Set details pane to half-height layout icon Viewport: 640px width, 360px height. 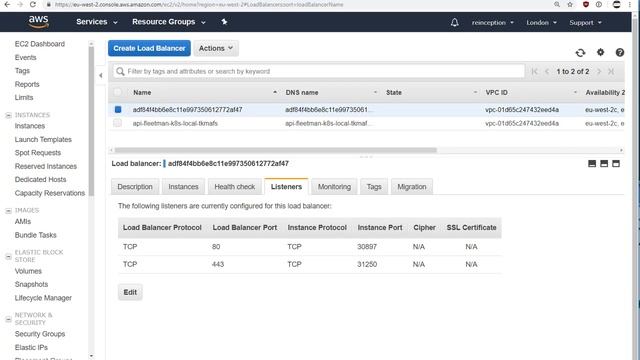point(604,164)
